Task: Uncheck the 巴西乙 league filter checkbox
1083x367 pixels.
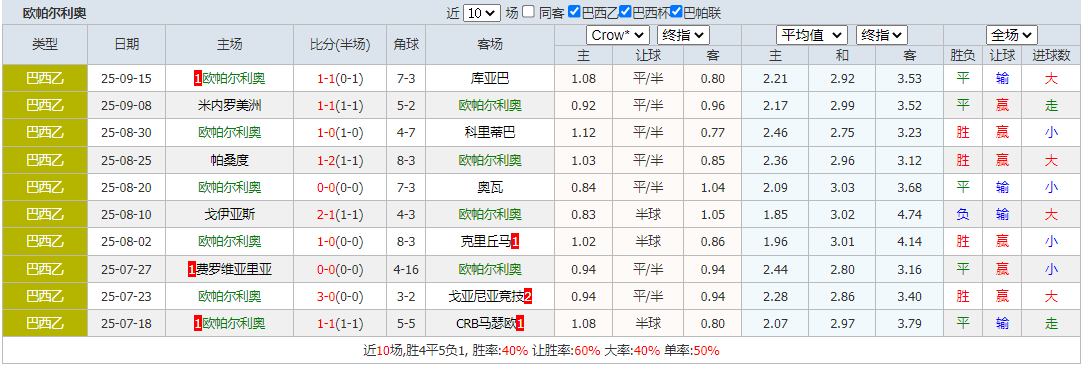Action: pos(574,12)
